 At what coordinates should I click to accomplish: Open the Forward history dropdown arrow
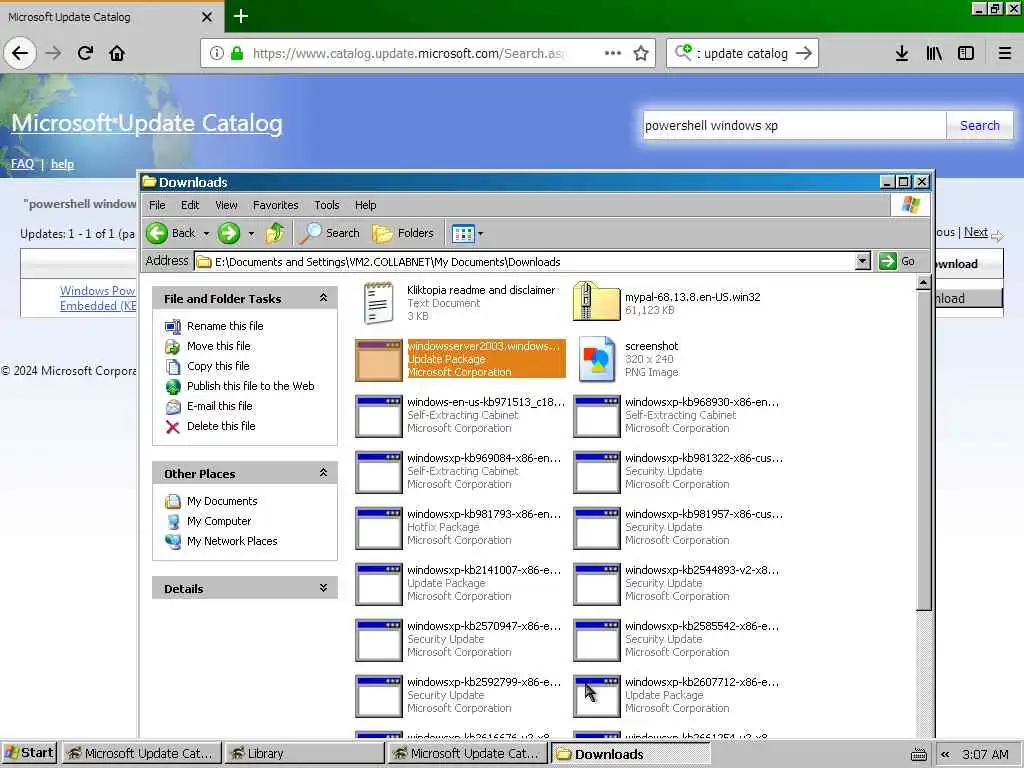(x=251, y=233)
